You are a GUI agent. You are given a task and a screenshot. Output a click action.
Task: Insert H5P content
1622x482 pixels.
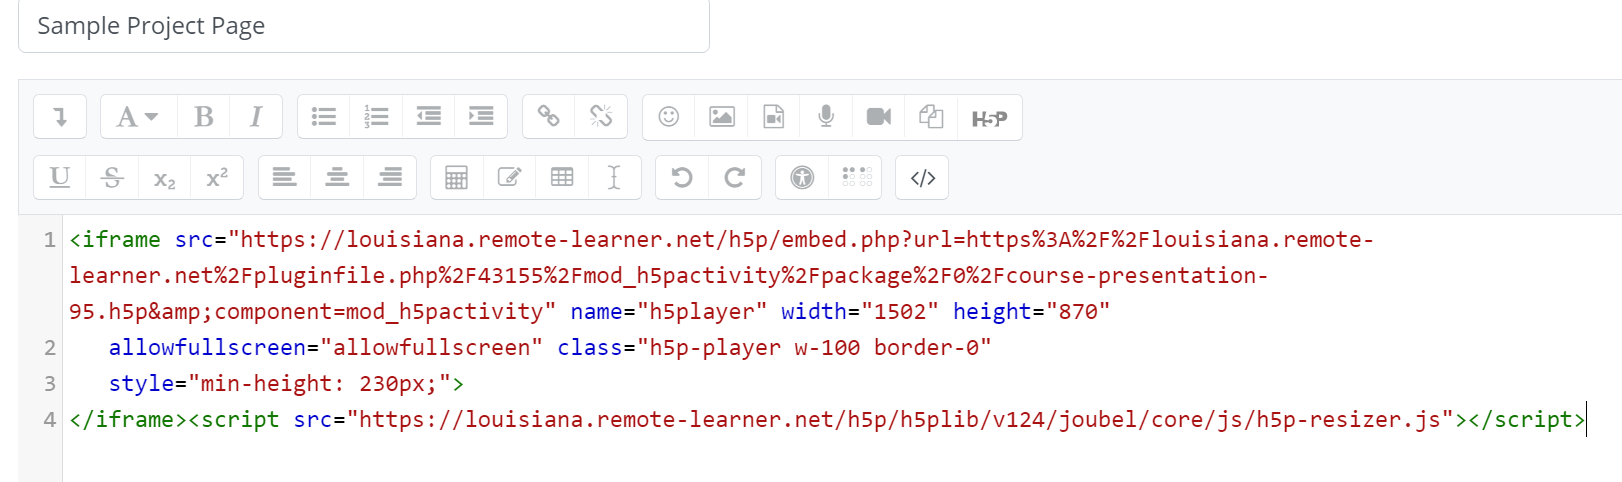[x=989, y=118]
